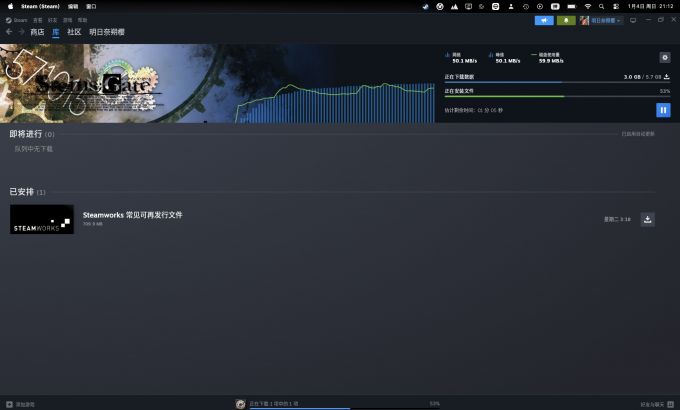680x410 pixels.
Task: Open the 商店 store tab
Action: point(37,32)
